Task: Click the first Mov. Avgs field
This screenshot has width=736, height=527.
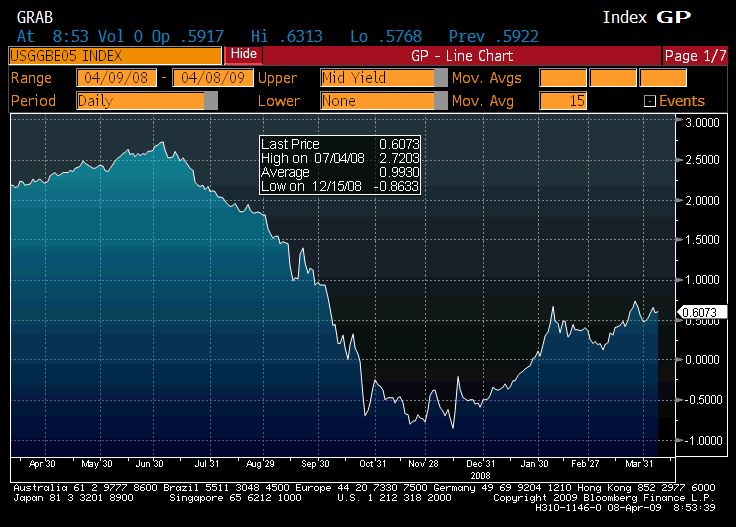Action: coord(562,78)
